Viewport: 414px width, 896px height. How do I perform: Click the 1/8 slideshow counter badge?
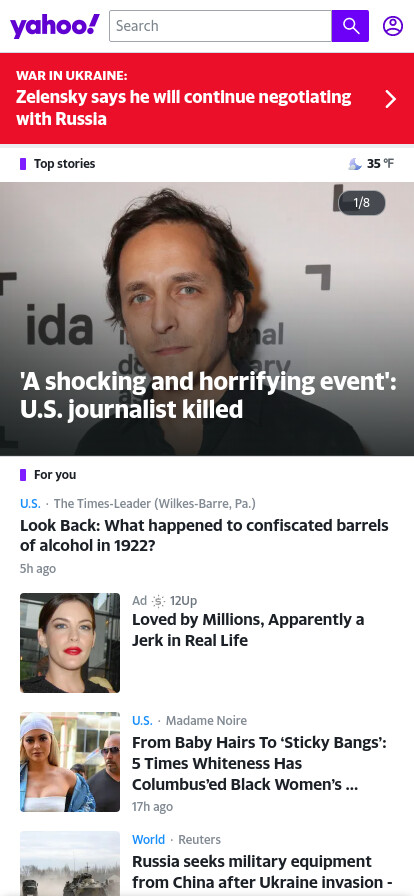tap(361, 203)
